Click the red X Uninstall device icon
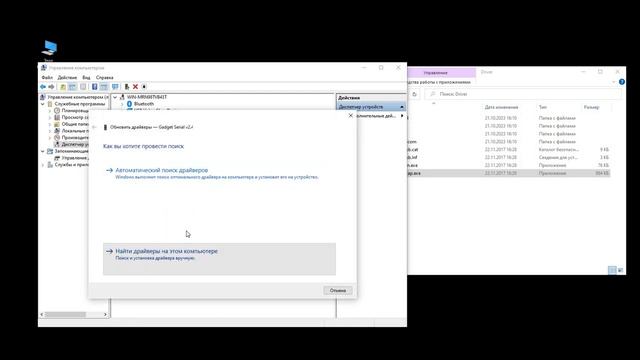The width and height of the screenshot is (640, 360). click(135, 87)
